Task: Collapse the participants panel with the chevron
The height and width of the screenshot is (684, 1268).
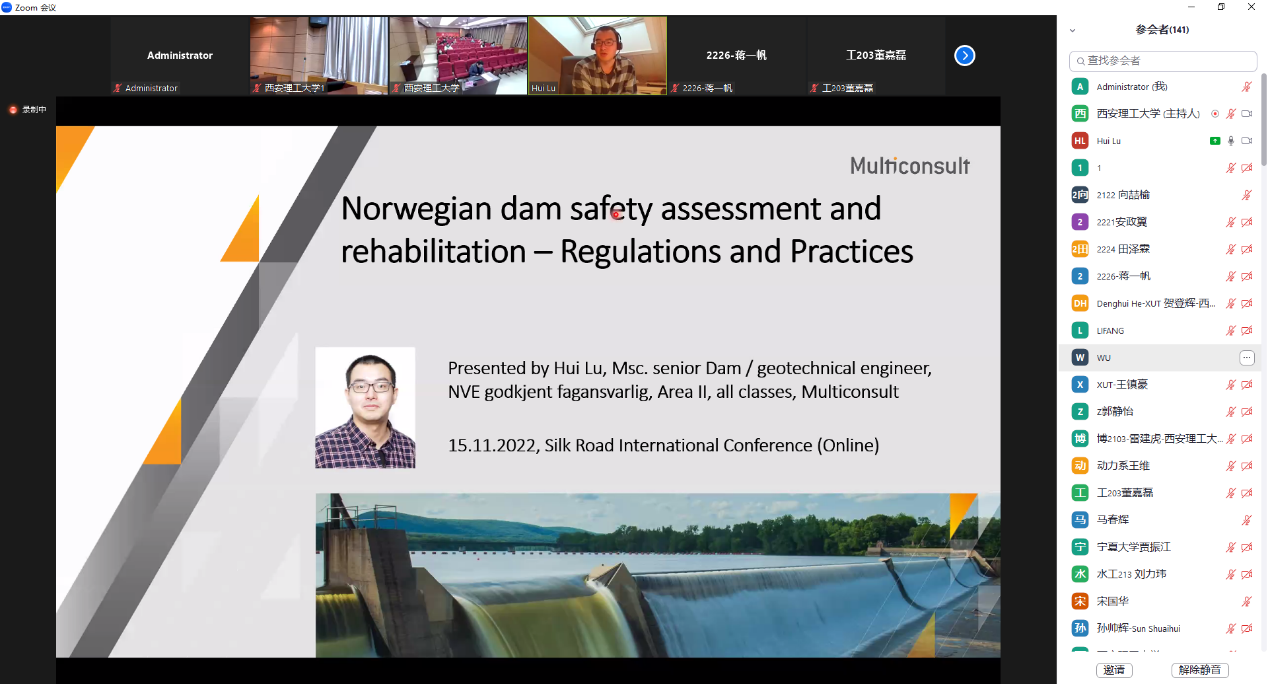Action: tap(1073, 31)
